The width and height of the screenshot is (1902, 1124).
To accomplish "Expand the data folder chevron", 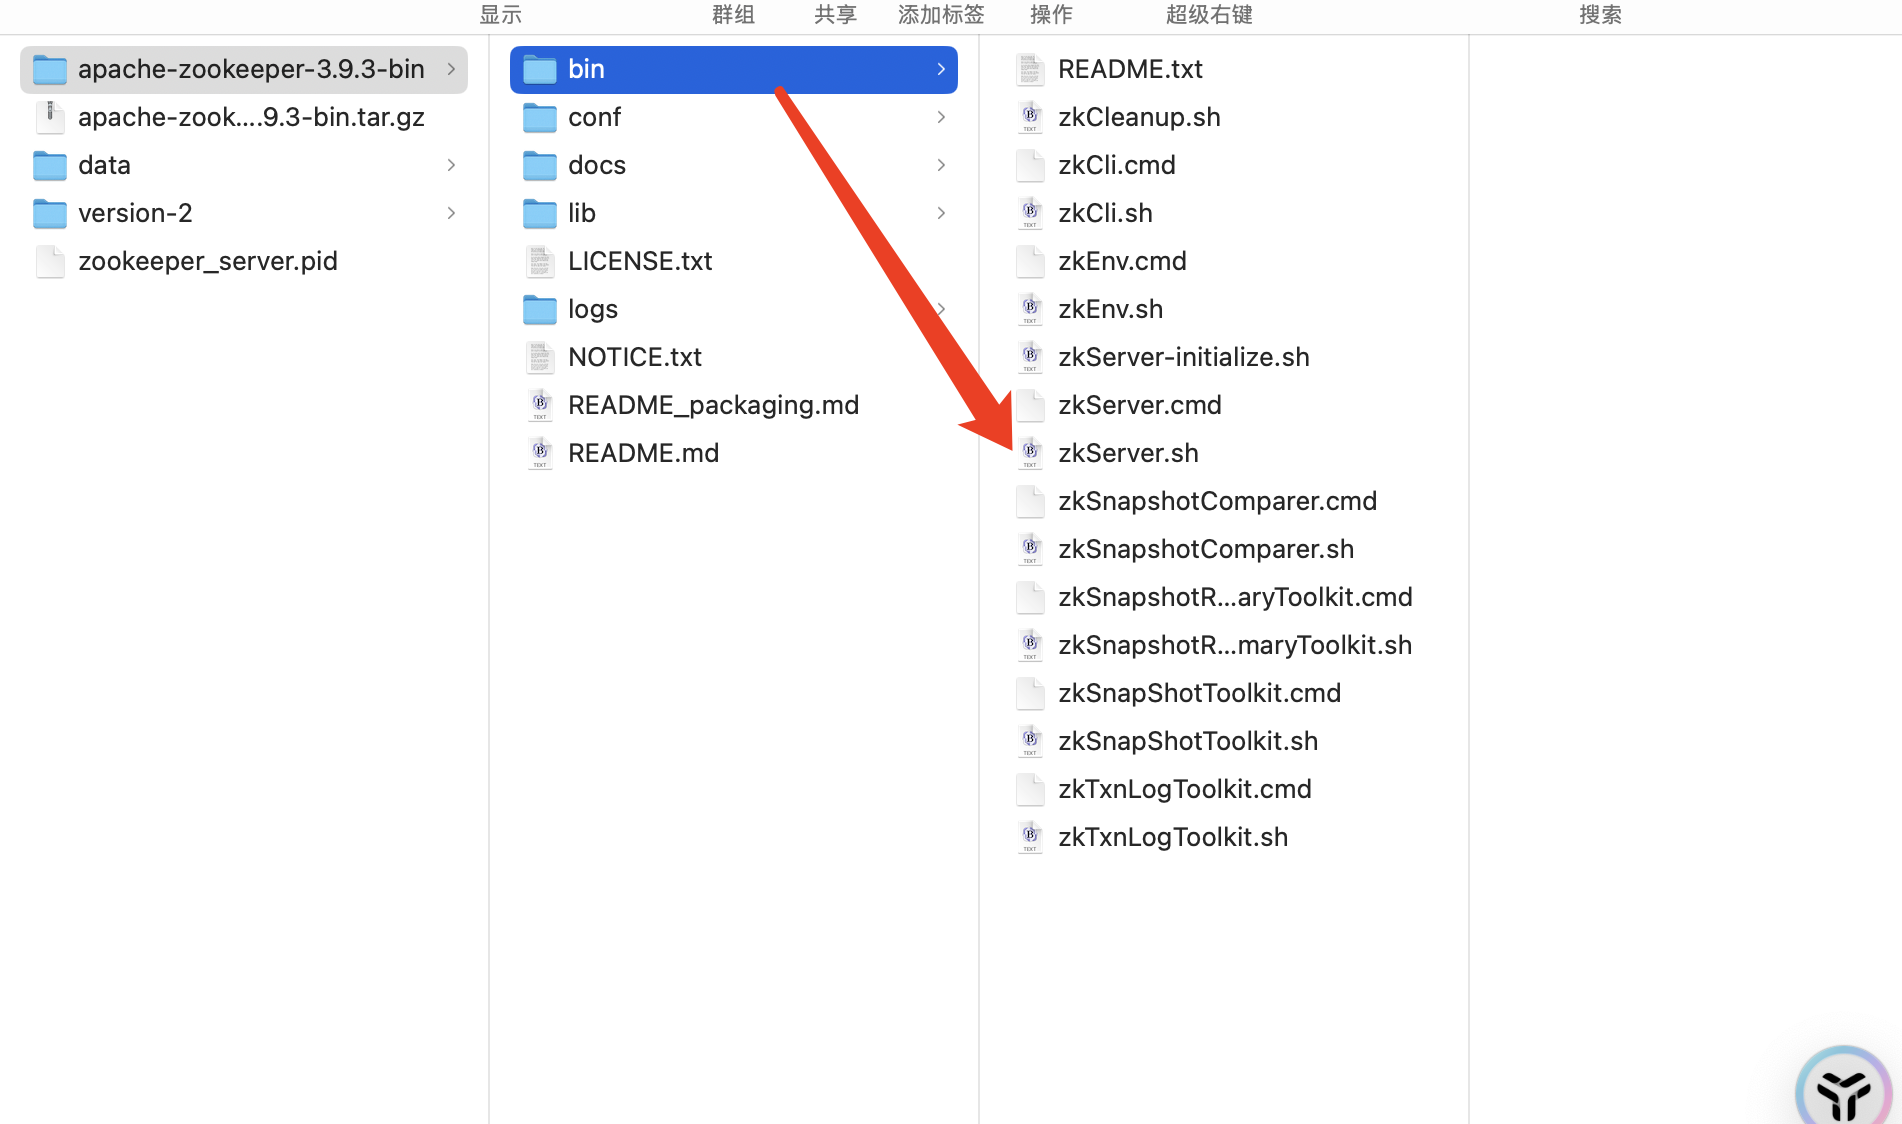I will 451,165.
